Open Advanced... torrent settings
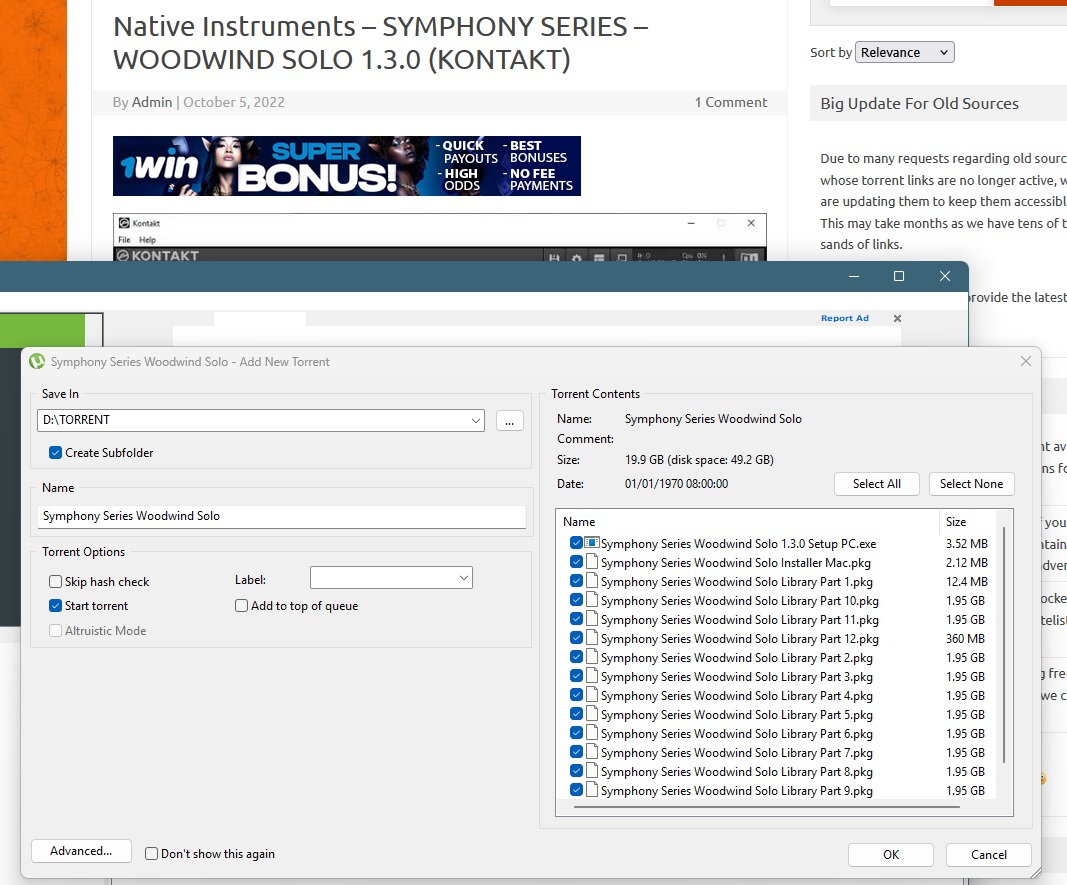 tap(81, 851)
